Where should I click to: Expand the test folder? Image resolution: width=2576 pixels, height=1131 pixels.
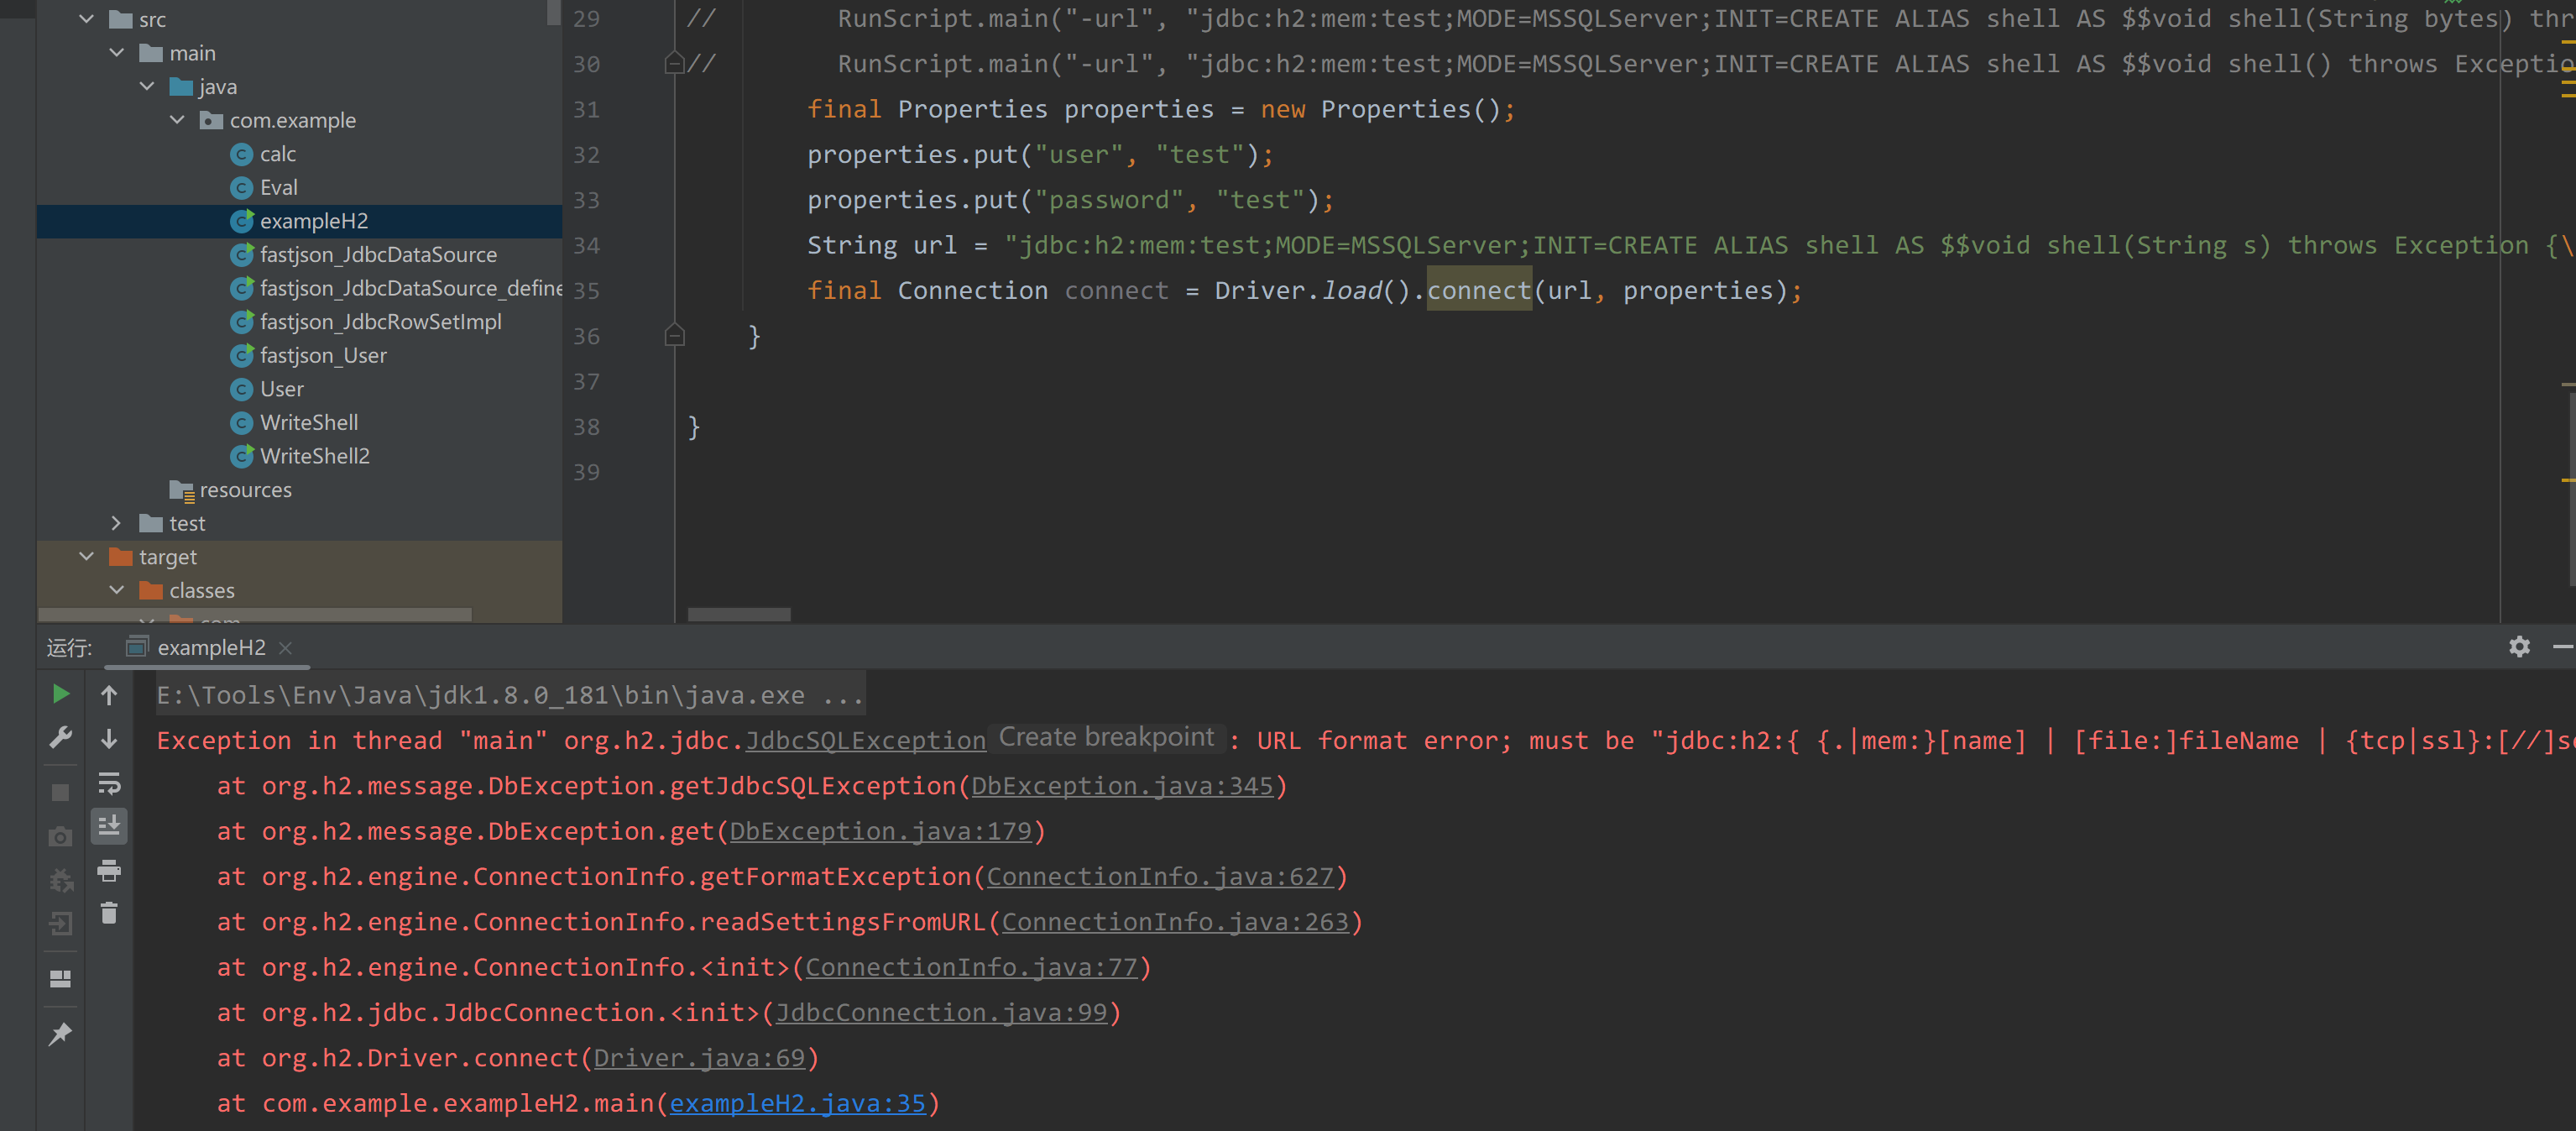(x=116, y=523)
